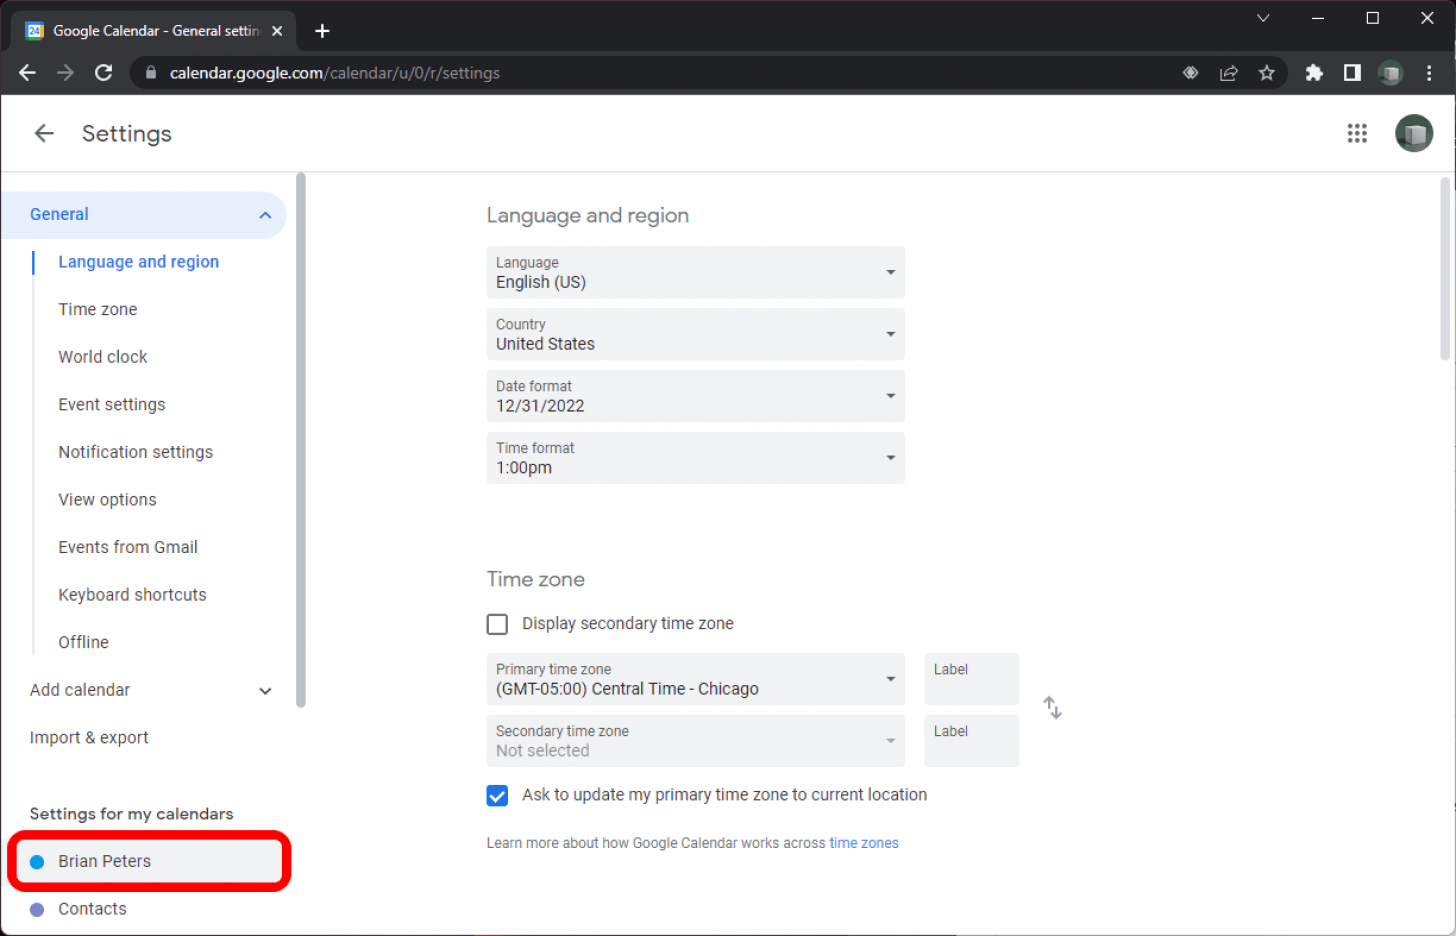
Task: Click the sidebar scrollbar
Action: tap(301, 440)
